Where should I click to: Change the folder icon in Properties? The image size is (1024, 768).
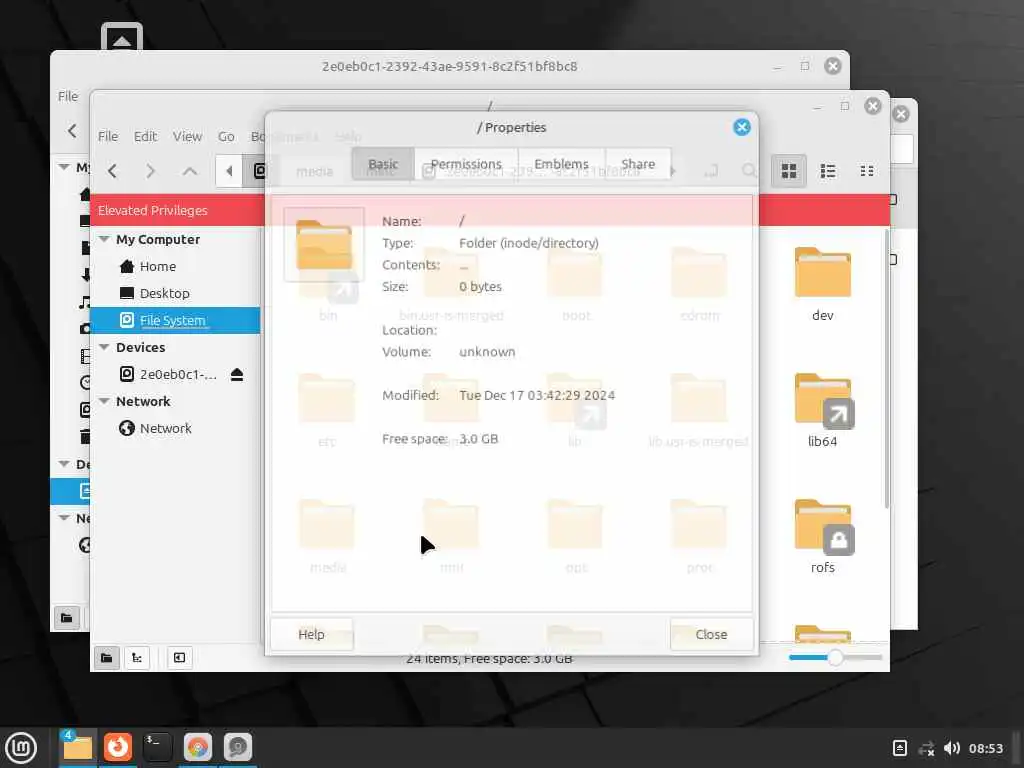324,245
